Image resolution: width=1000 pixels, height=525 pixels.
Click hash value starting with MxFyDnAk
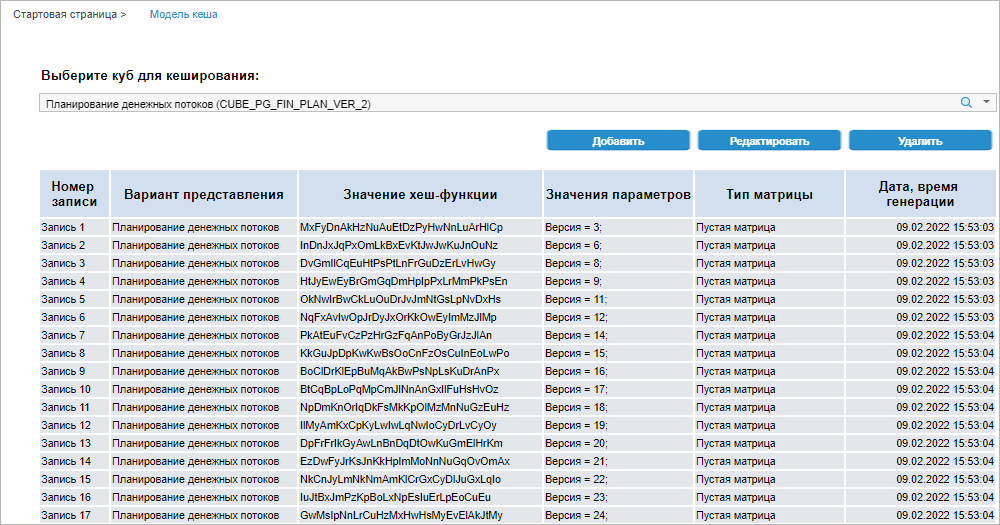401,227
